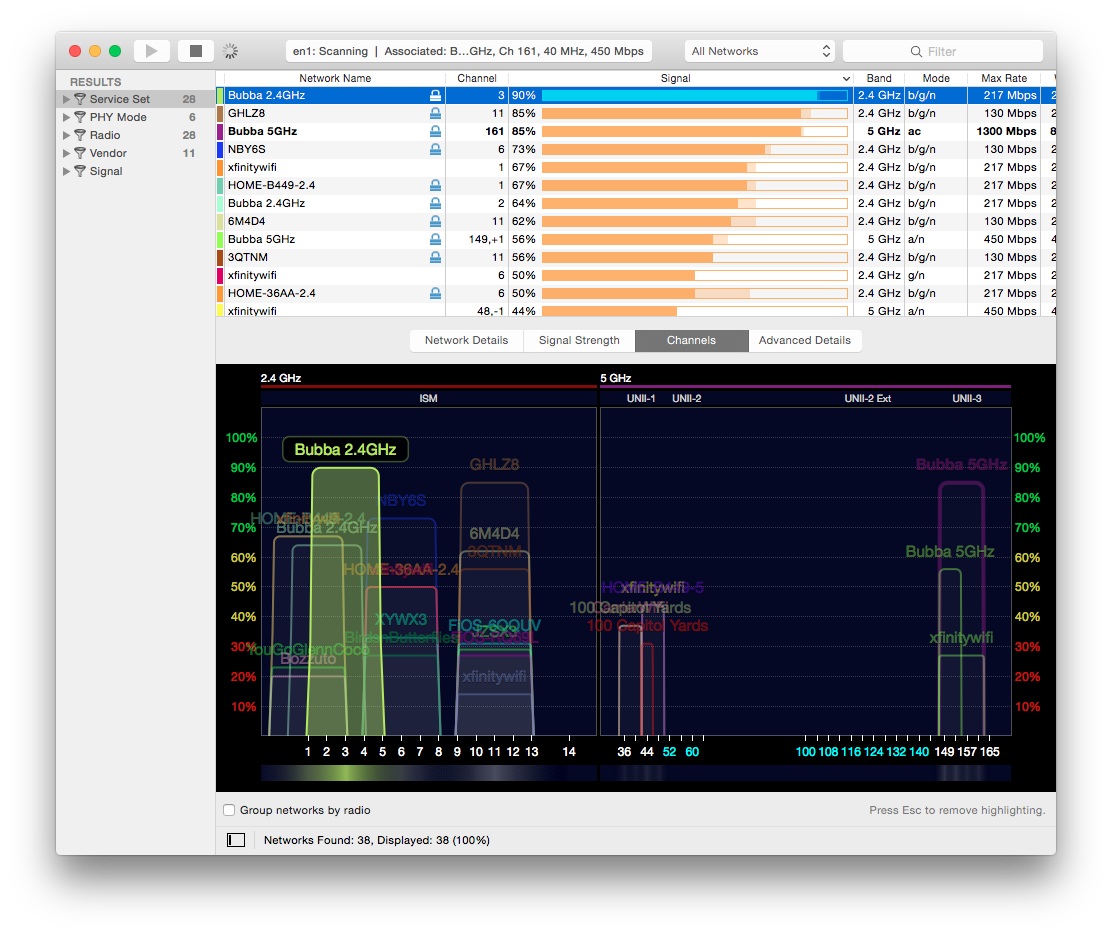Image resolution: width=1112 pixels, height=935 pixels.
Task: Select the 3QTNM network row
Action: tap(635, 258)
